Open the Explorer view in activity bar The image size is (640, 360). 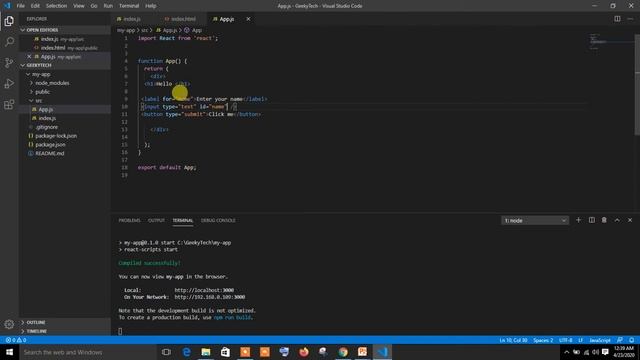[9, 21]
